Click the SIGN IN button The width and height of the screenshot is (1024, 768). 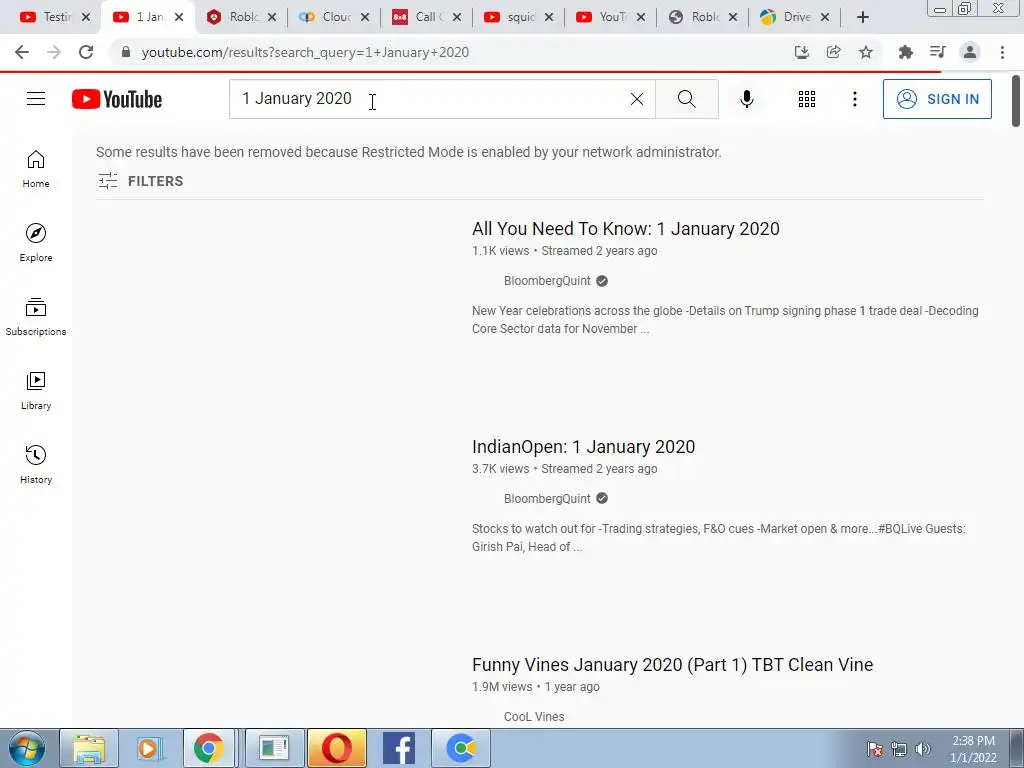(x=937, y=99)
